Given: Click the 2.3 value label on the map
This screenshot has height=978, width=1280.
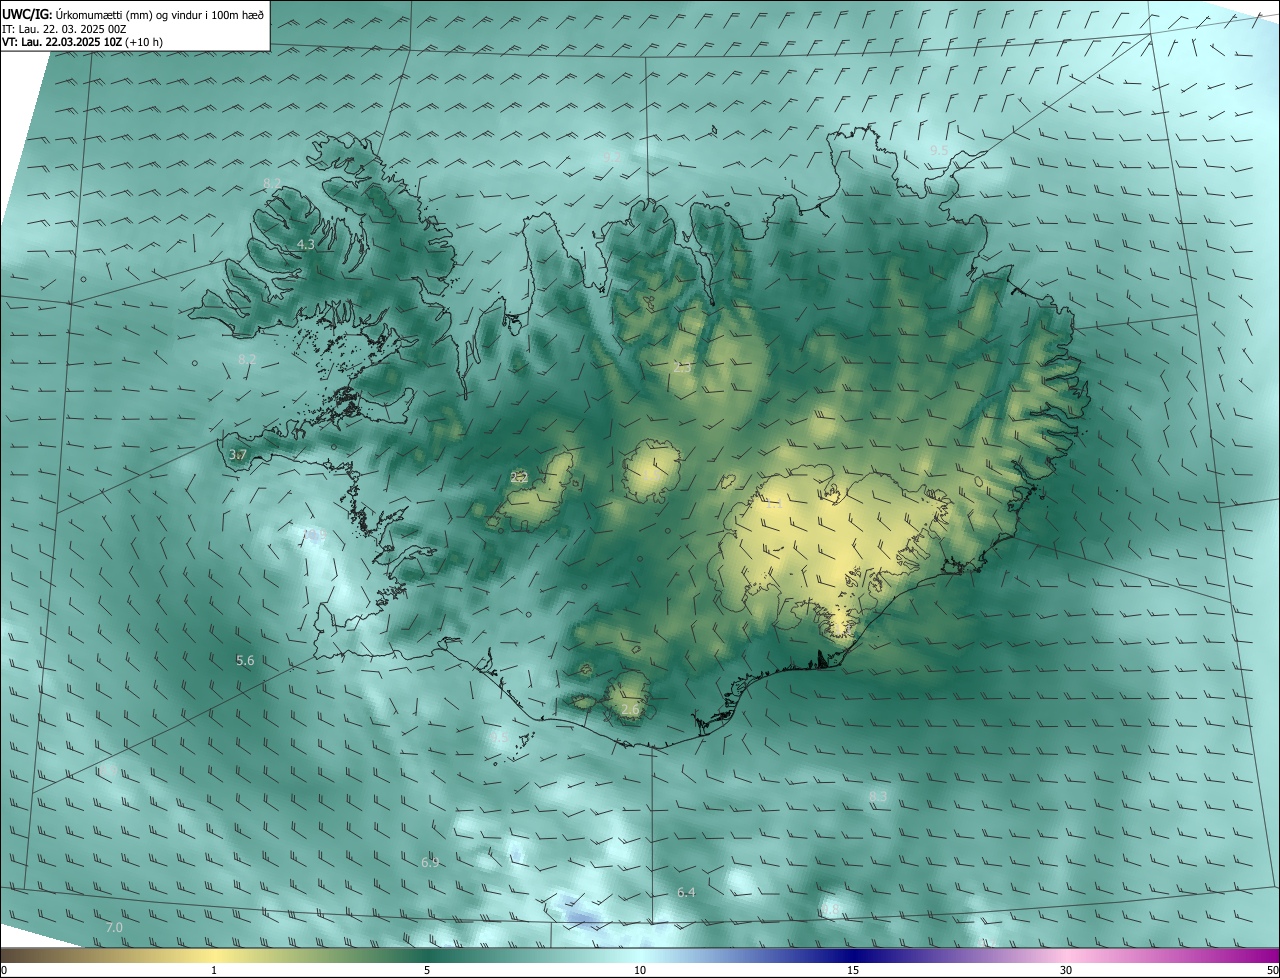Looking at the screenshot, I should pos(682,367).
